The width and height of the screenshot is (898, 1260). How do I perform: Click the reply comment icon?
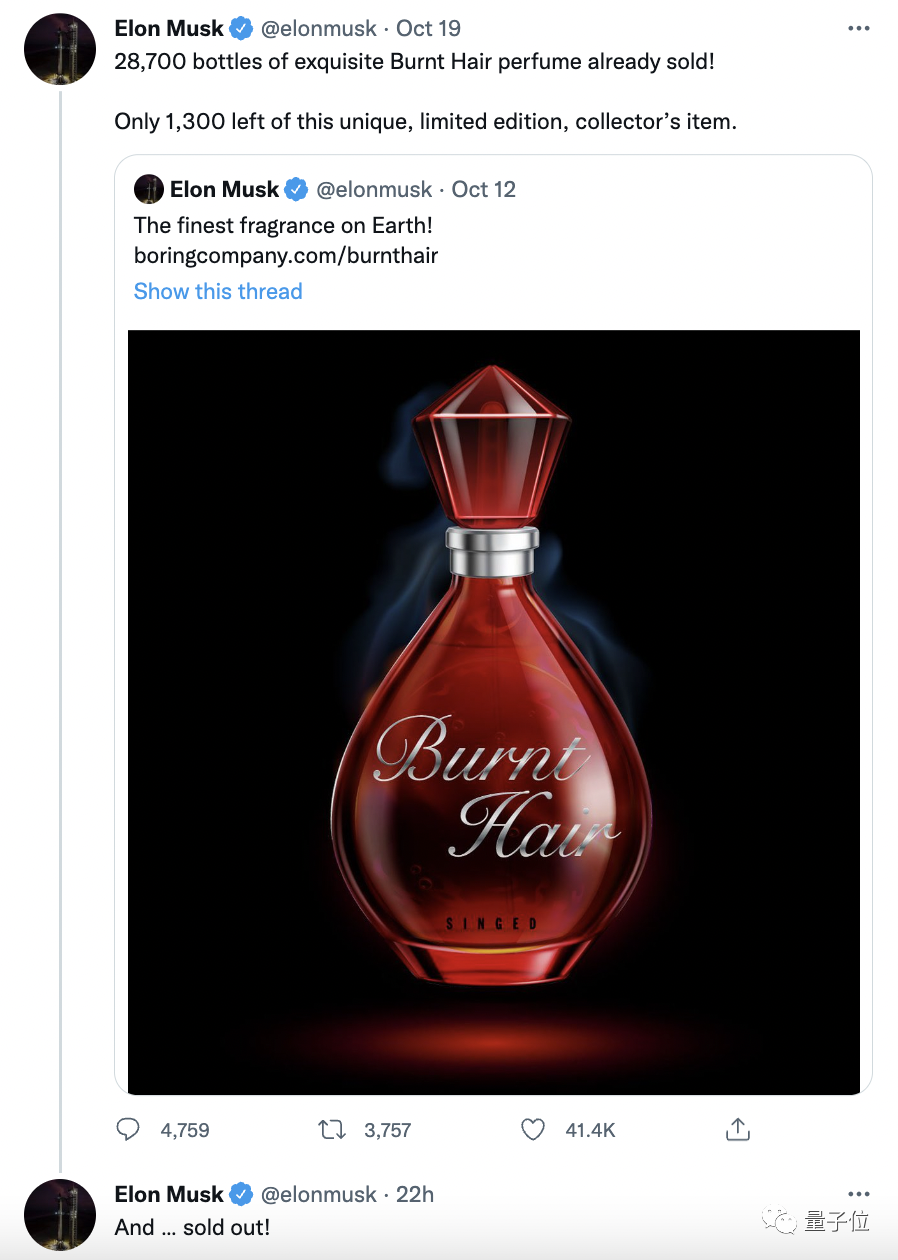128,1130
